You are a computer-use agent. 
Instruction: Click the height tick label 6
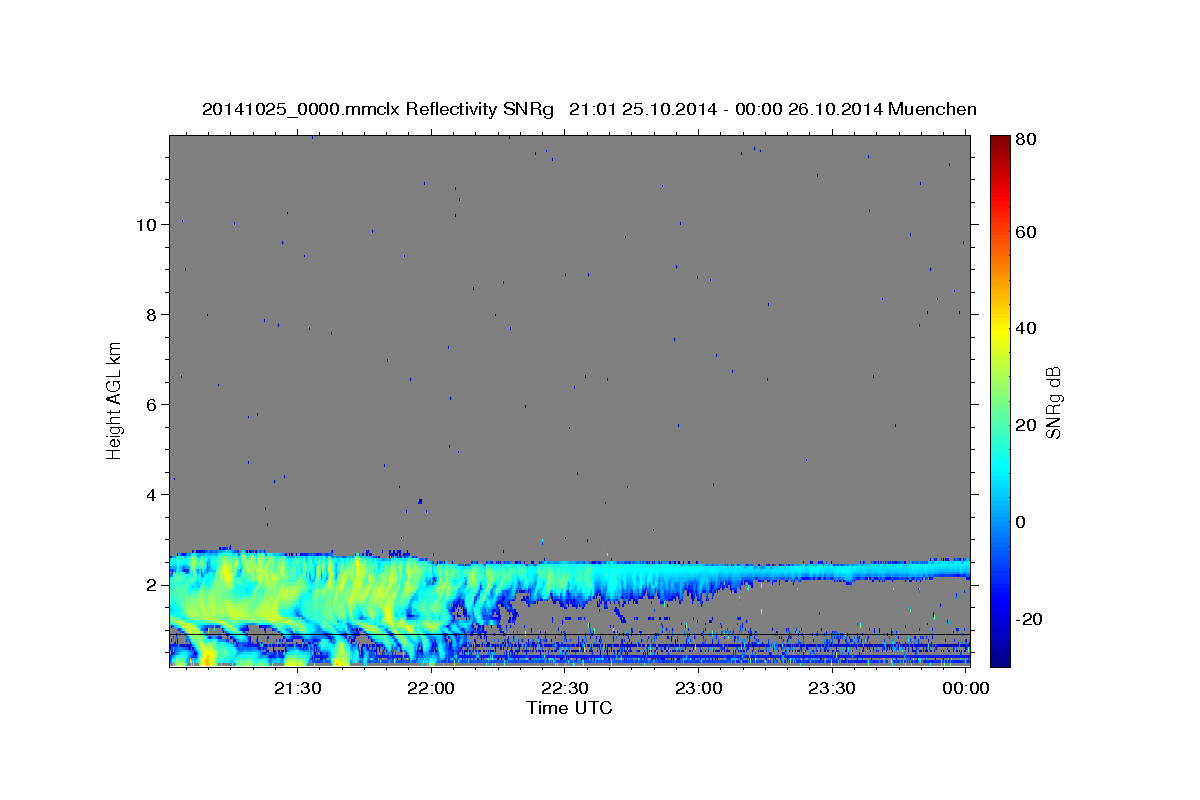[x=152, y=405]
